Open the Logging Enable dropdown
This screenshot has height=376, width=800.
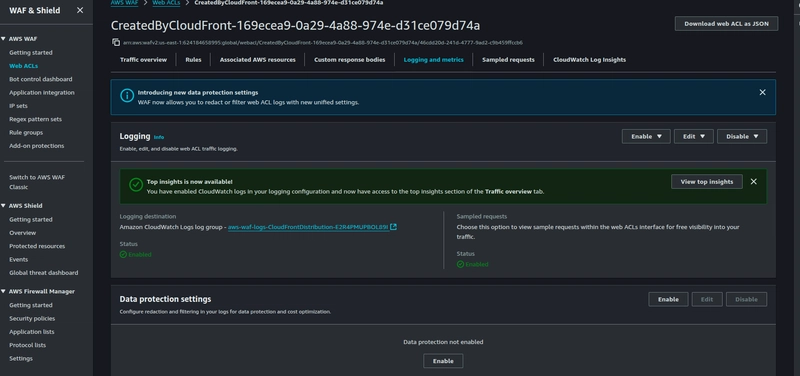click(646, 136)
